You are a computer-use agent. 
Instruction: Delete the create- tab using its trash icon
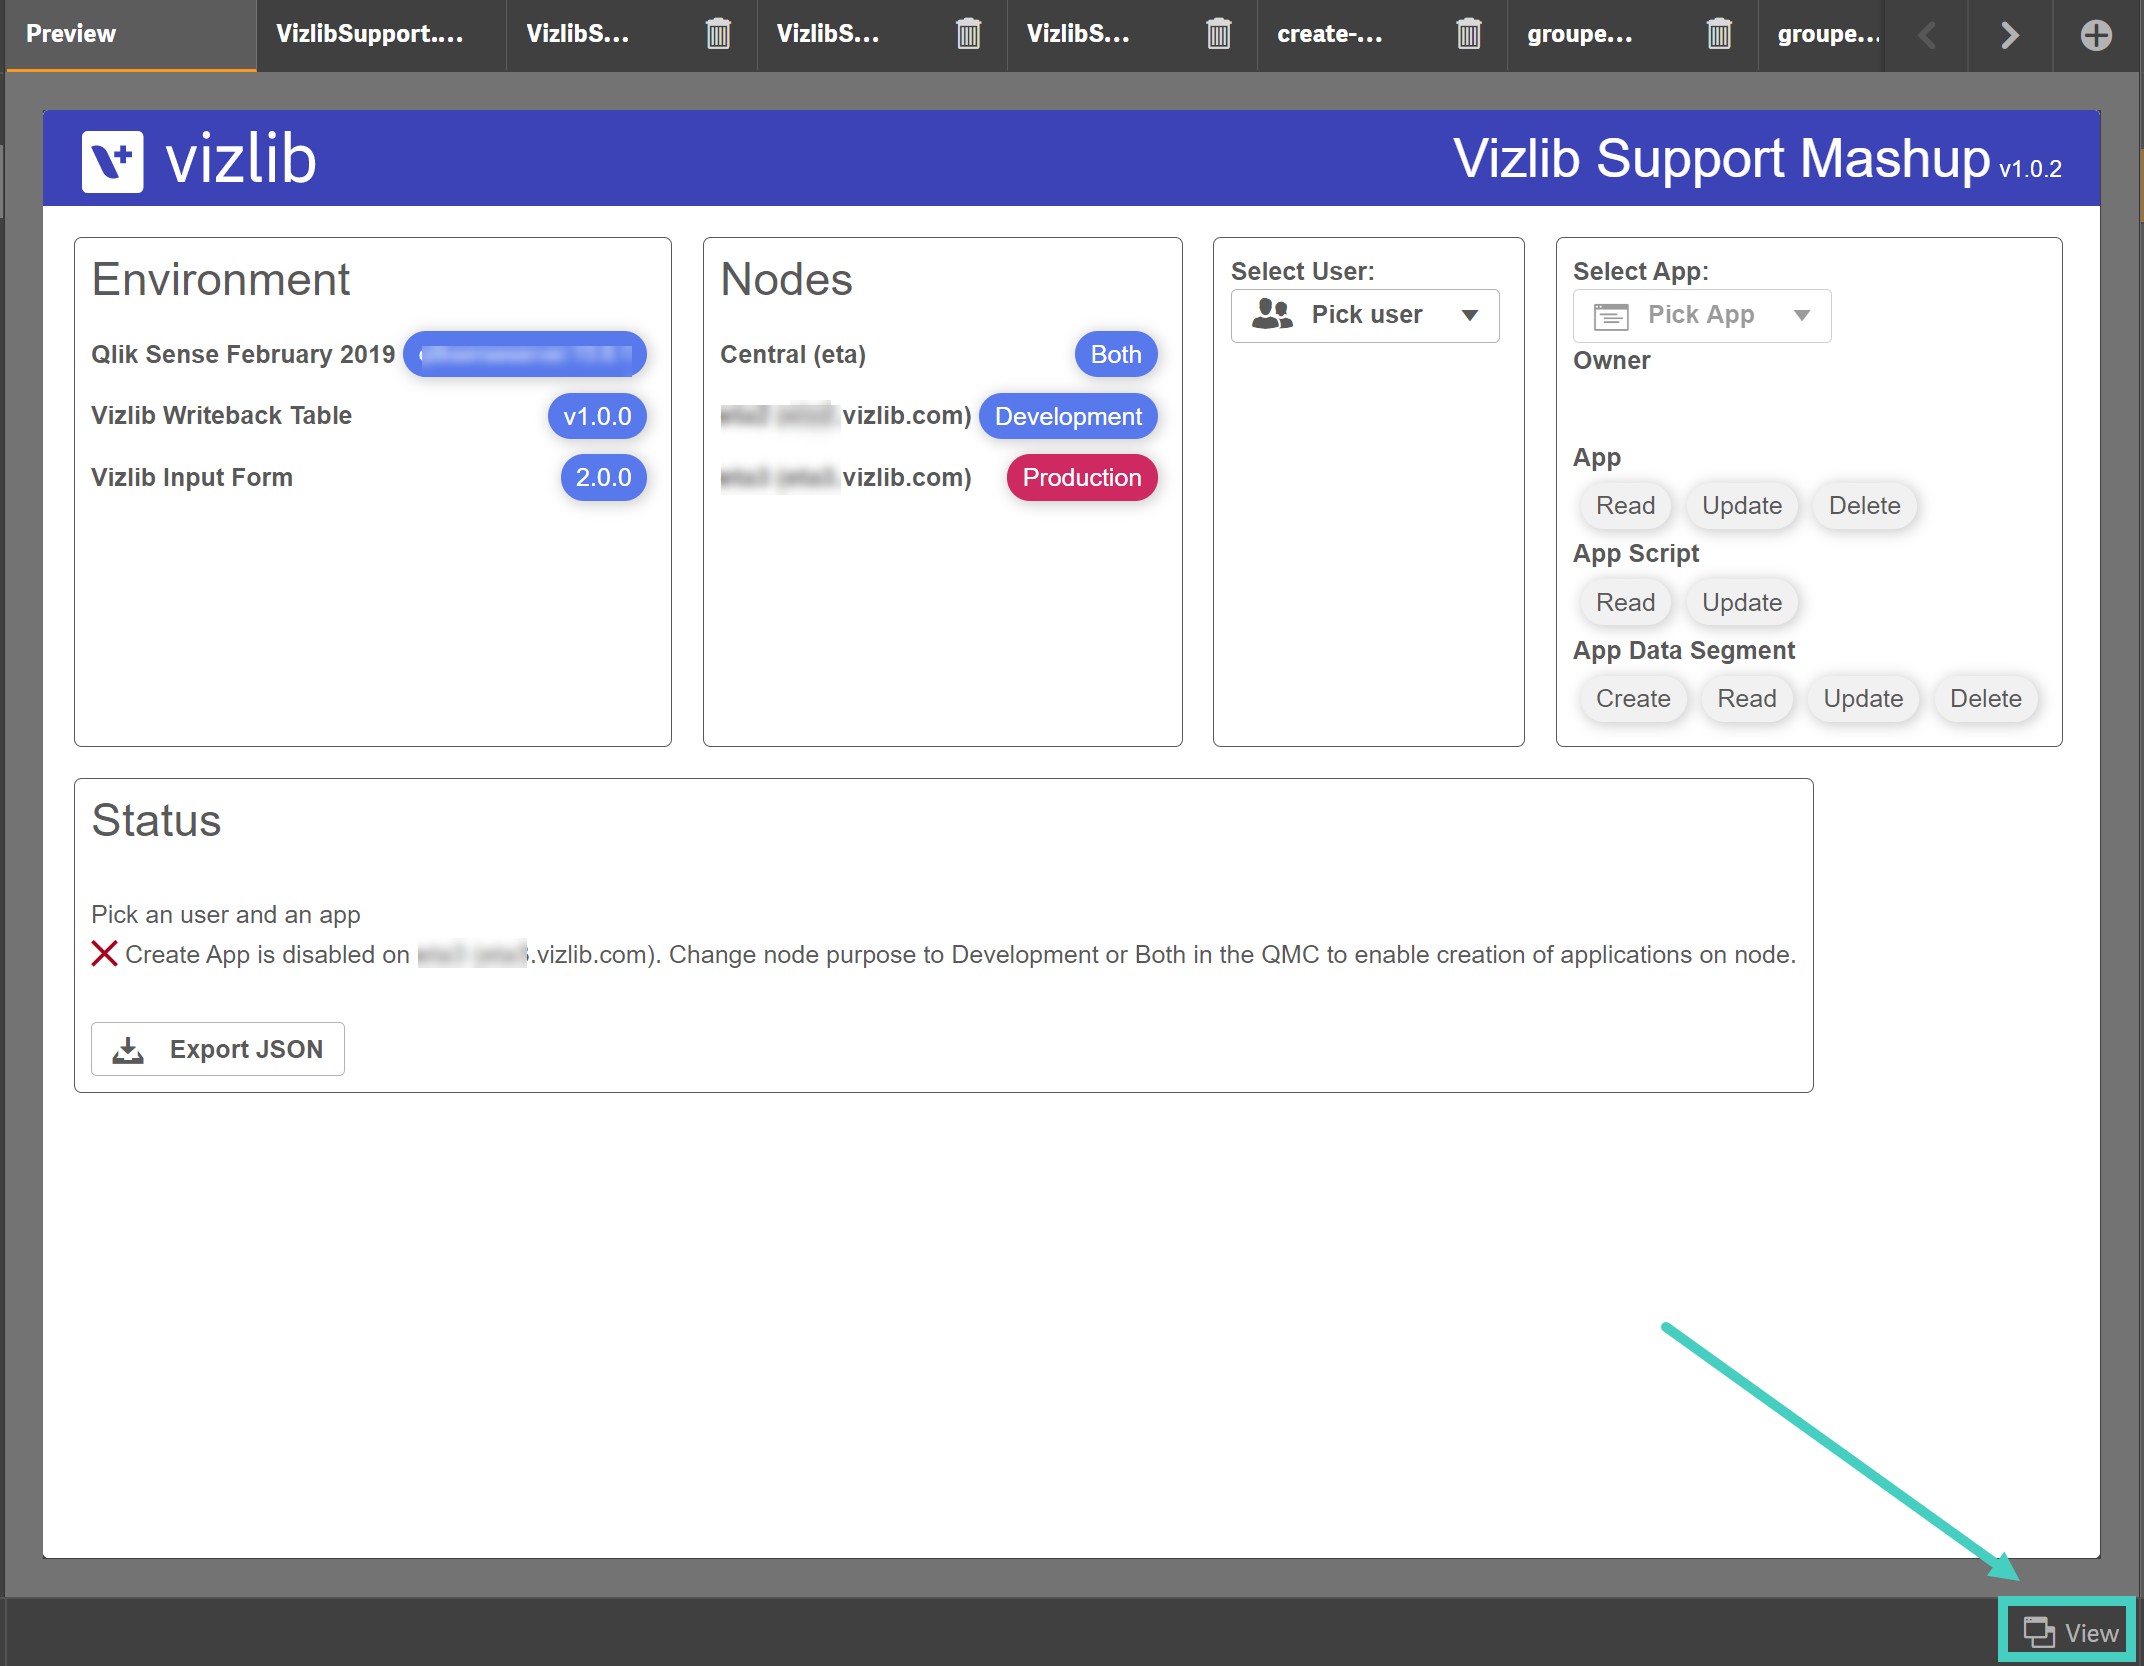[1468, 34]
